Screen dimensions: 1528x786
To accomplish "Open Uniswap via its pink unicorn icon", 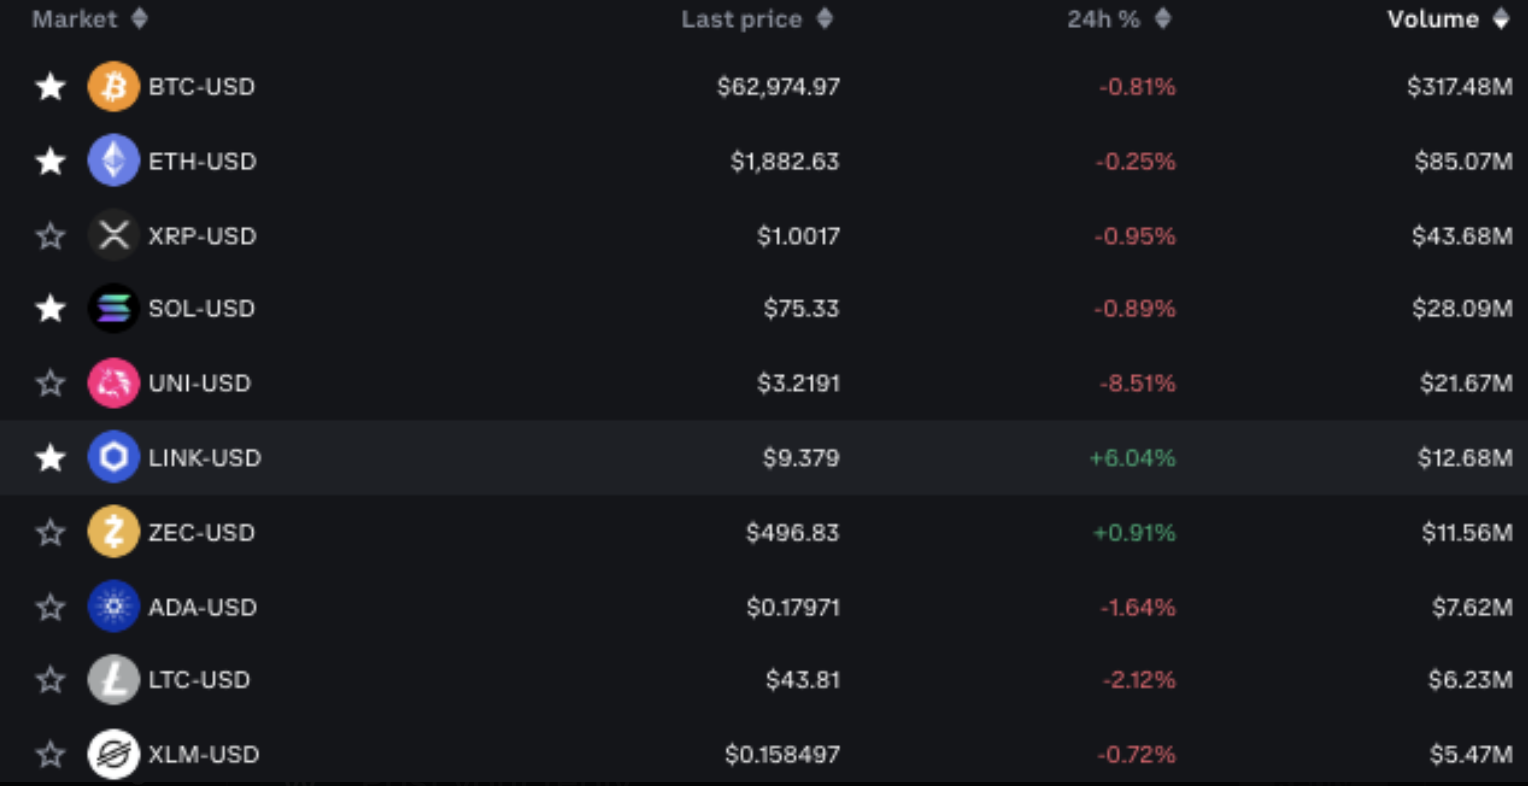I will point(113,383).
